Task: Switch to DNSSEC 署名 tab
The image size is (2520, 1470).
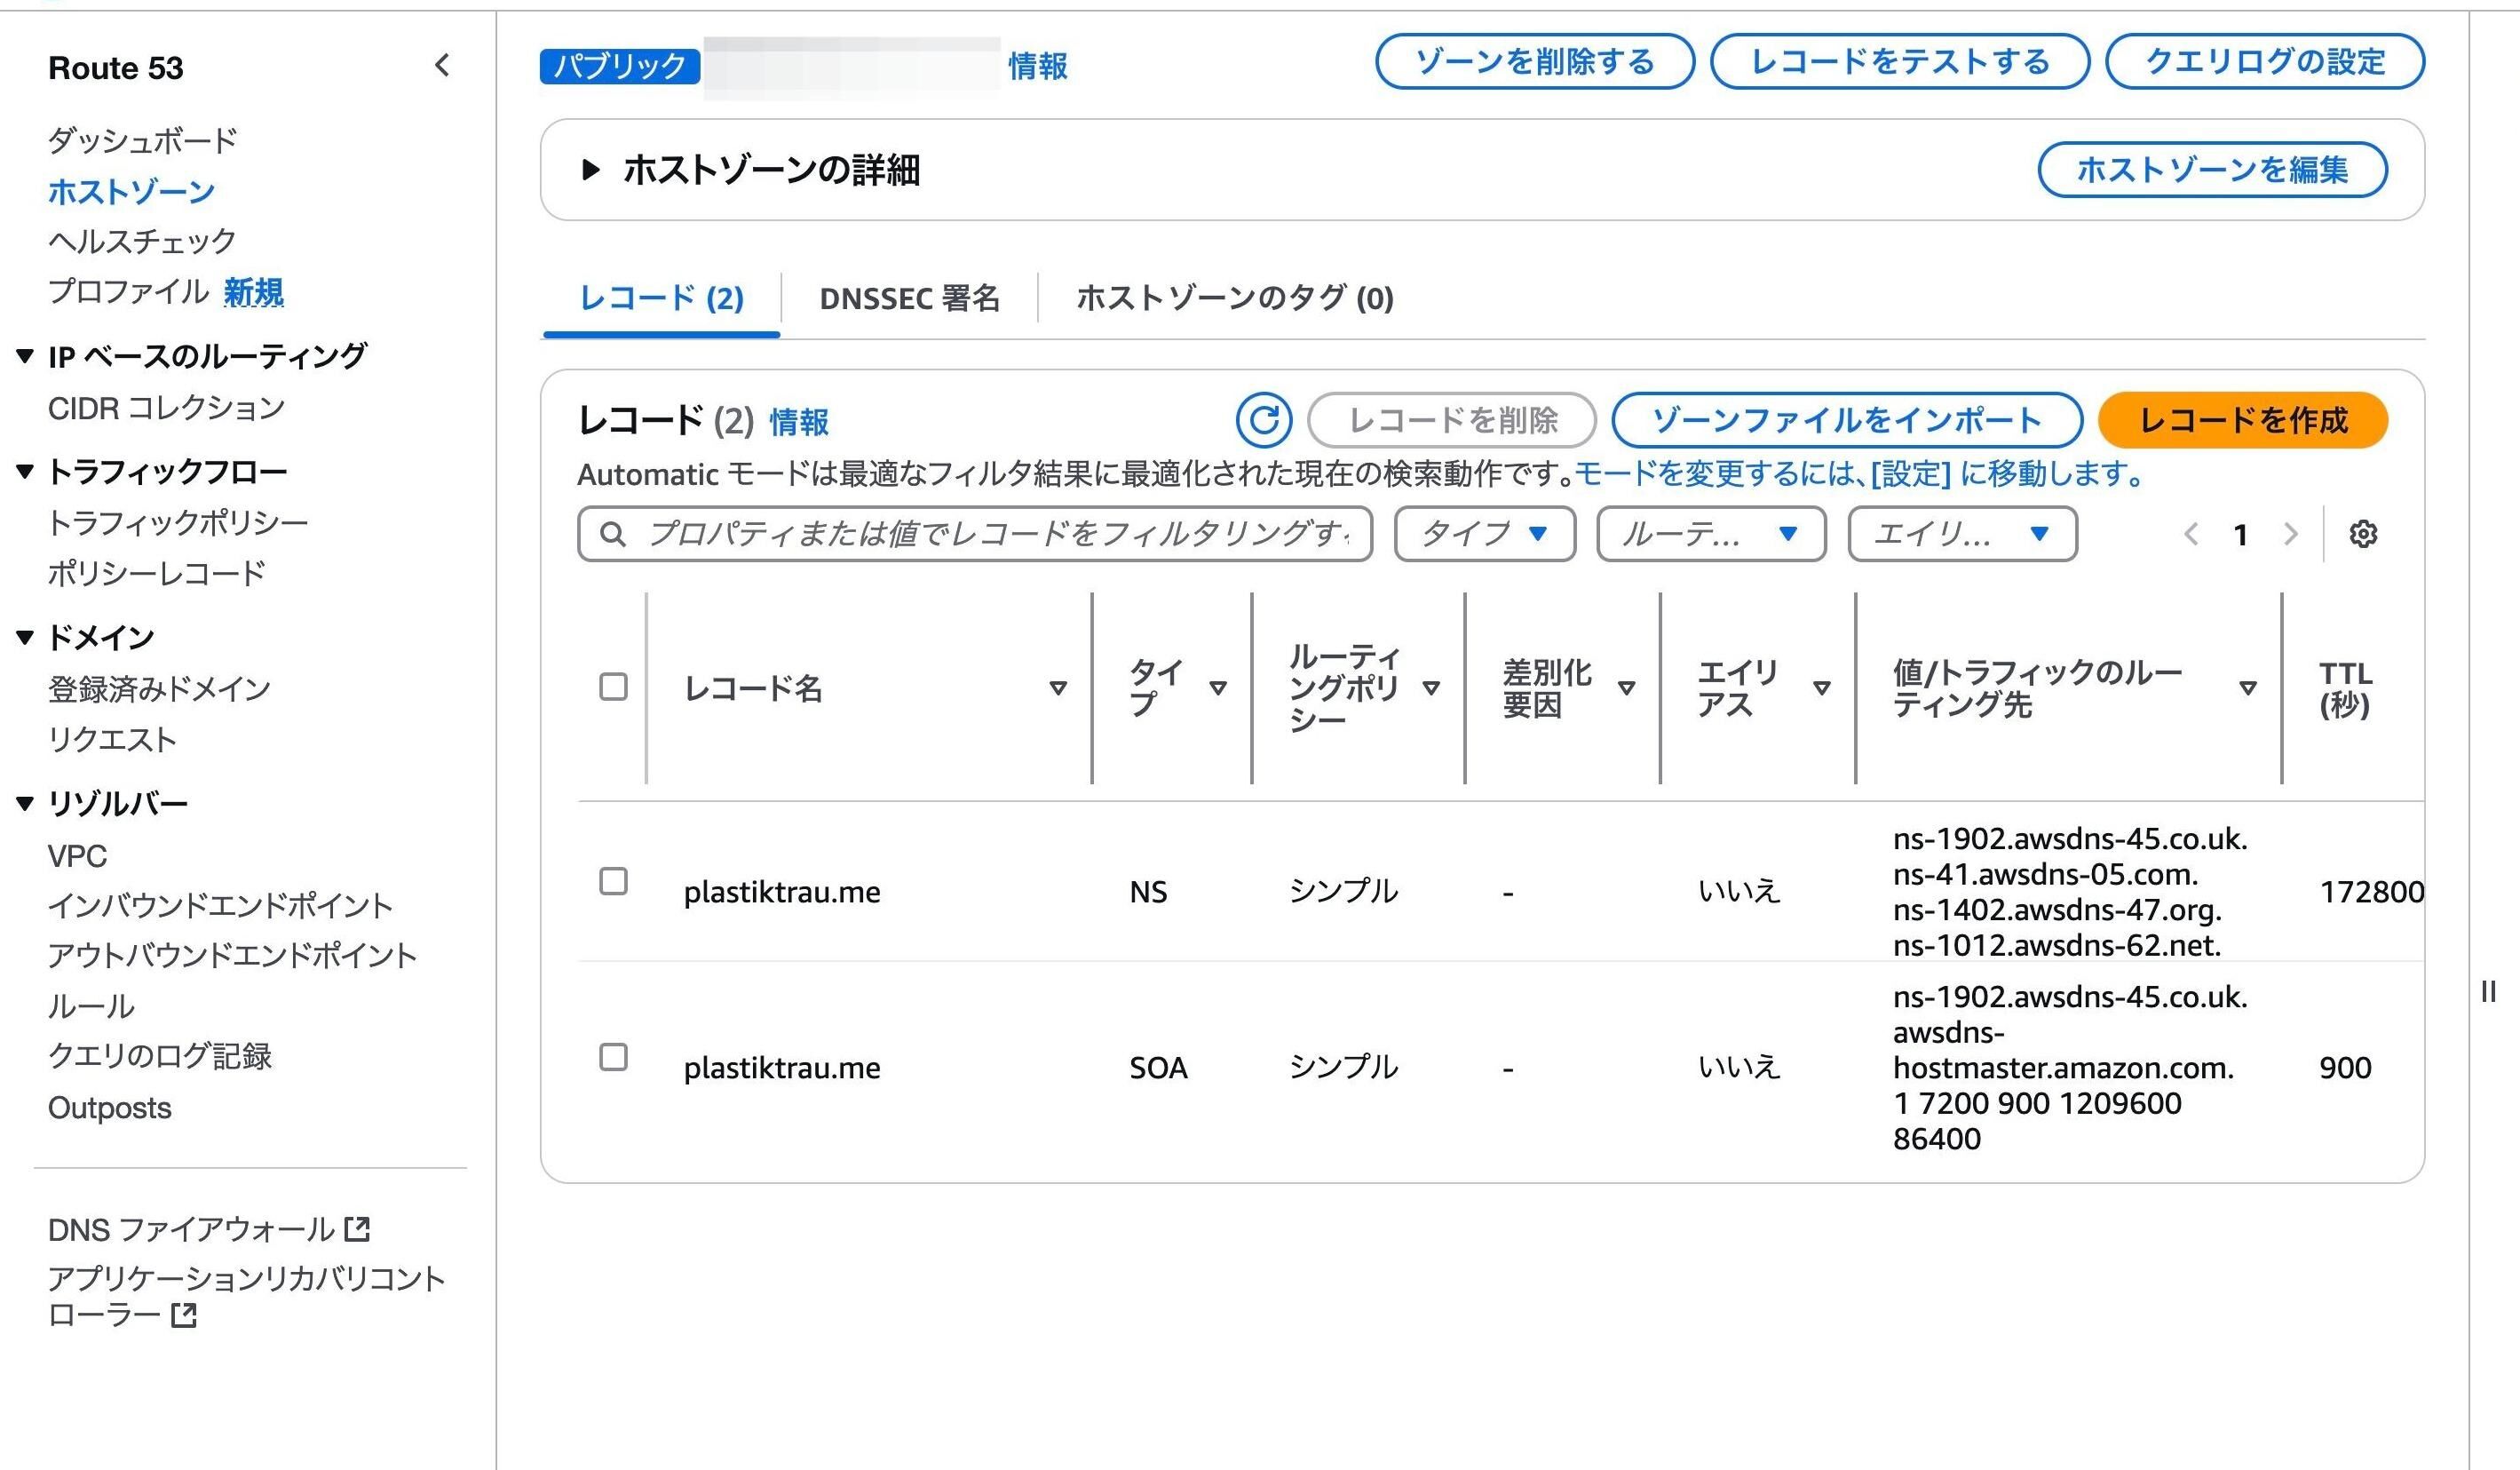Action: pos(908,298)
